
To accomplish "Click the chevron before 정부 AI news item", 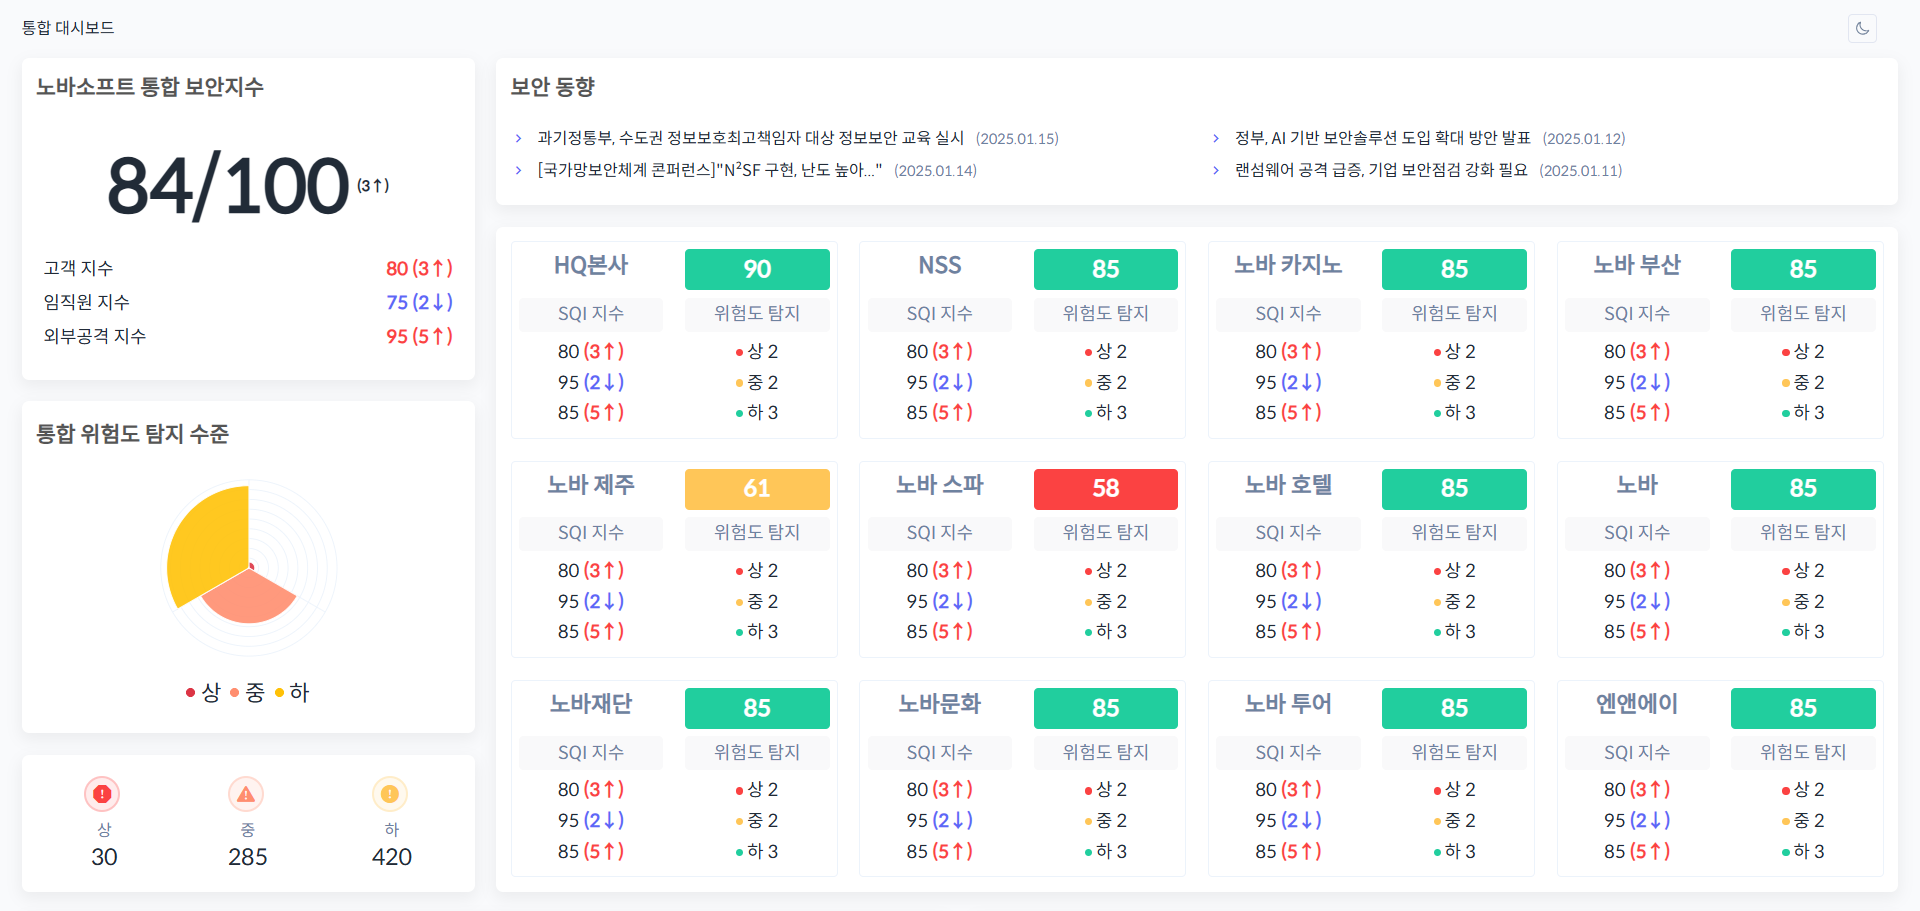I will (x=1215, y=138).
